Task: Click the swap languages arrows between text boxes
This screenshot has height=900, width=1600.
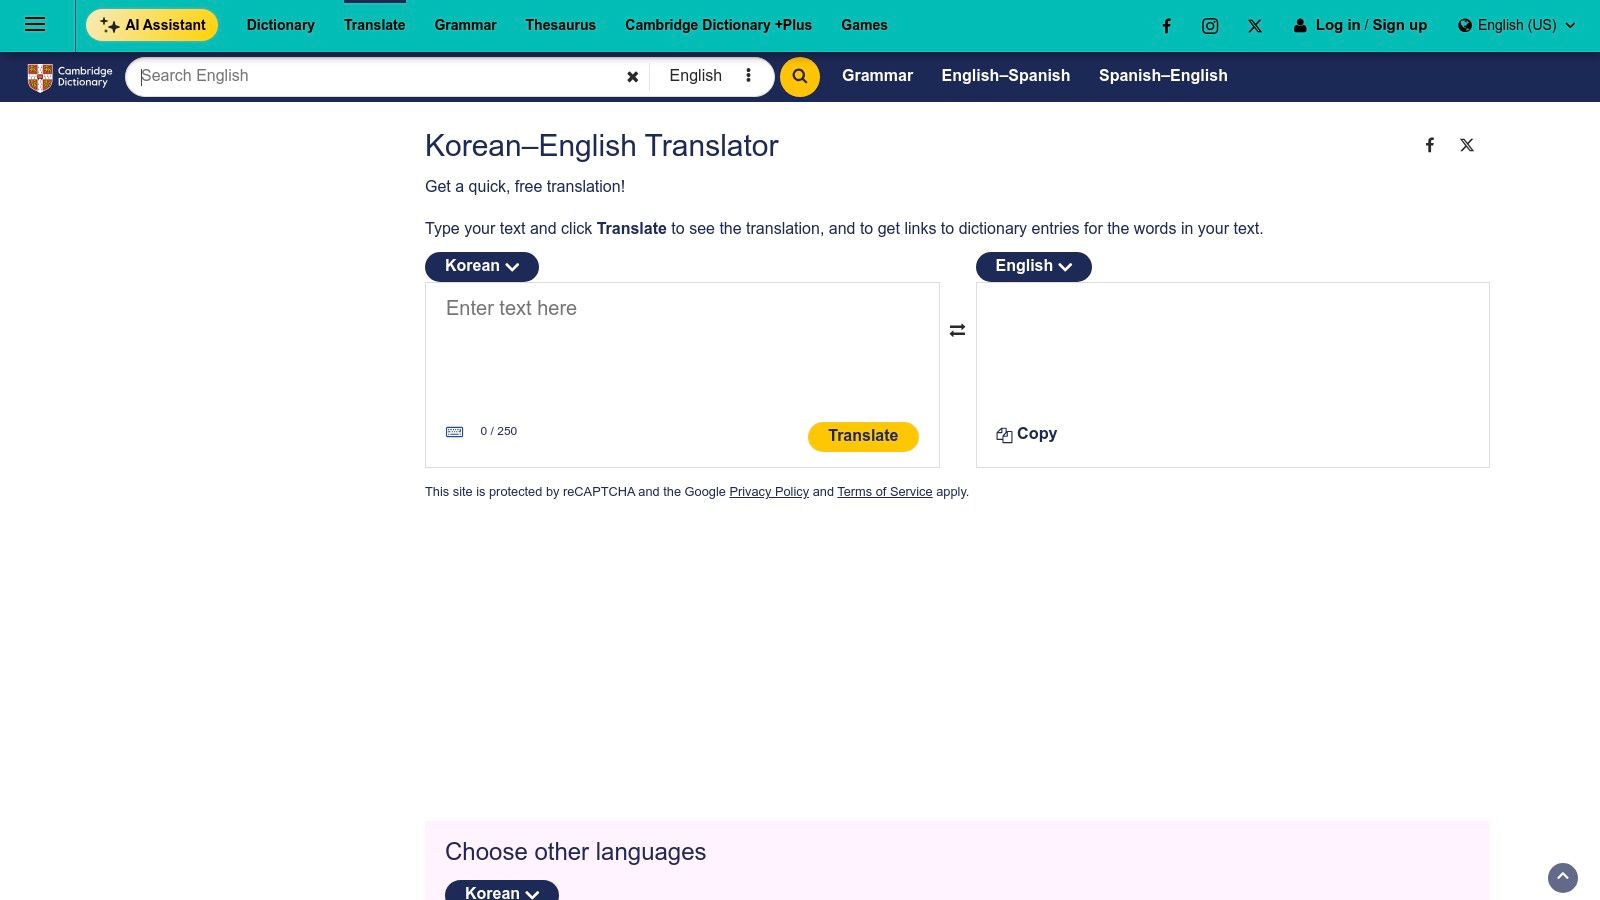Action: 957,329
